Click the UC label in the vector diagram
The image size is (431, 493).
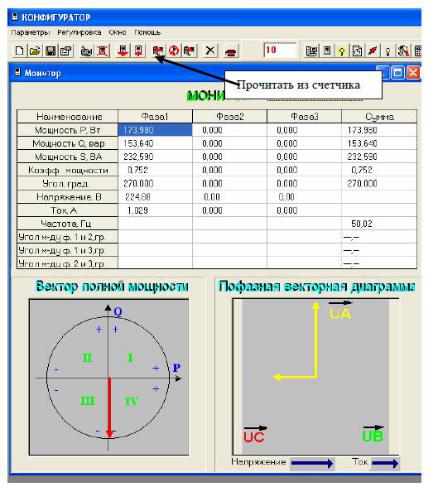[x=254, y=437]
